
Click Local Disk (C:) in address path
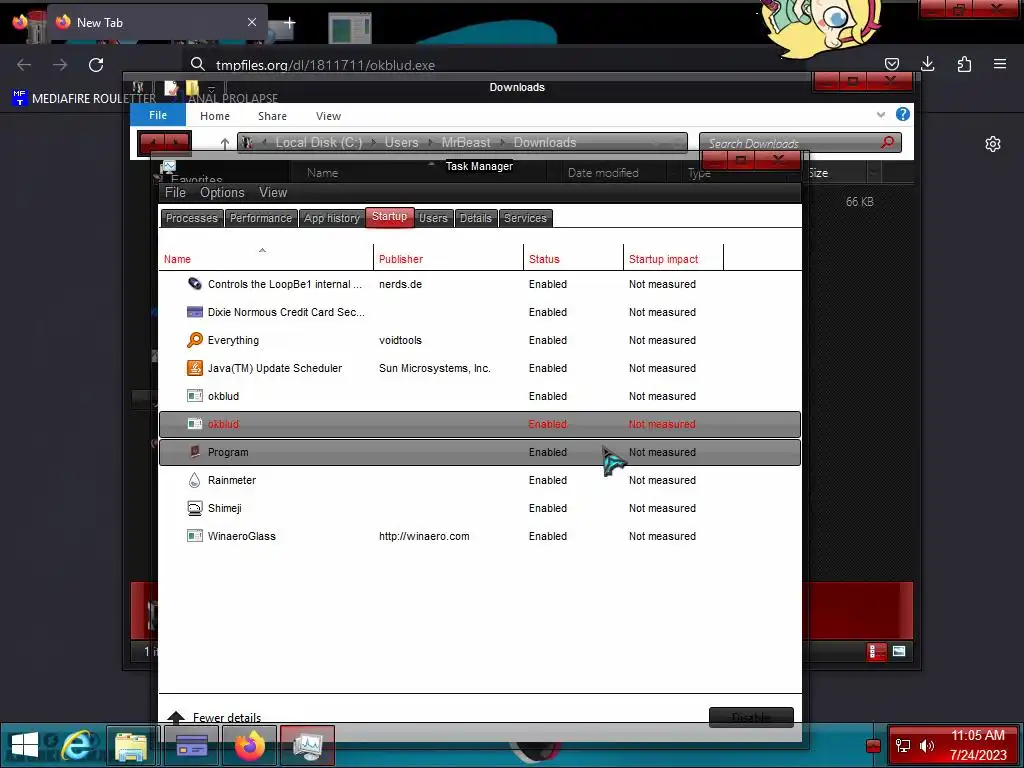[318, 142]
